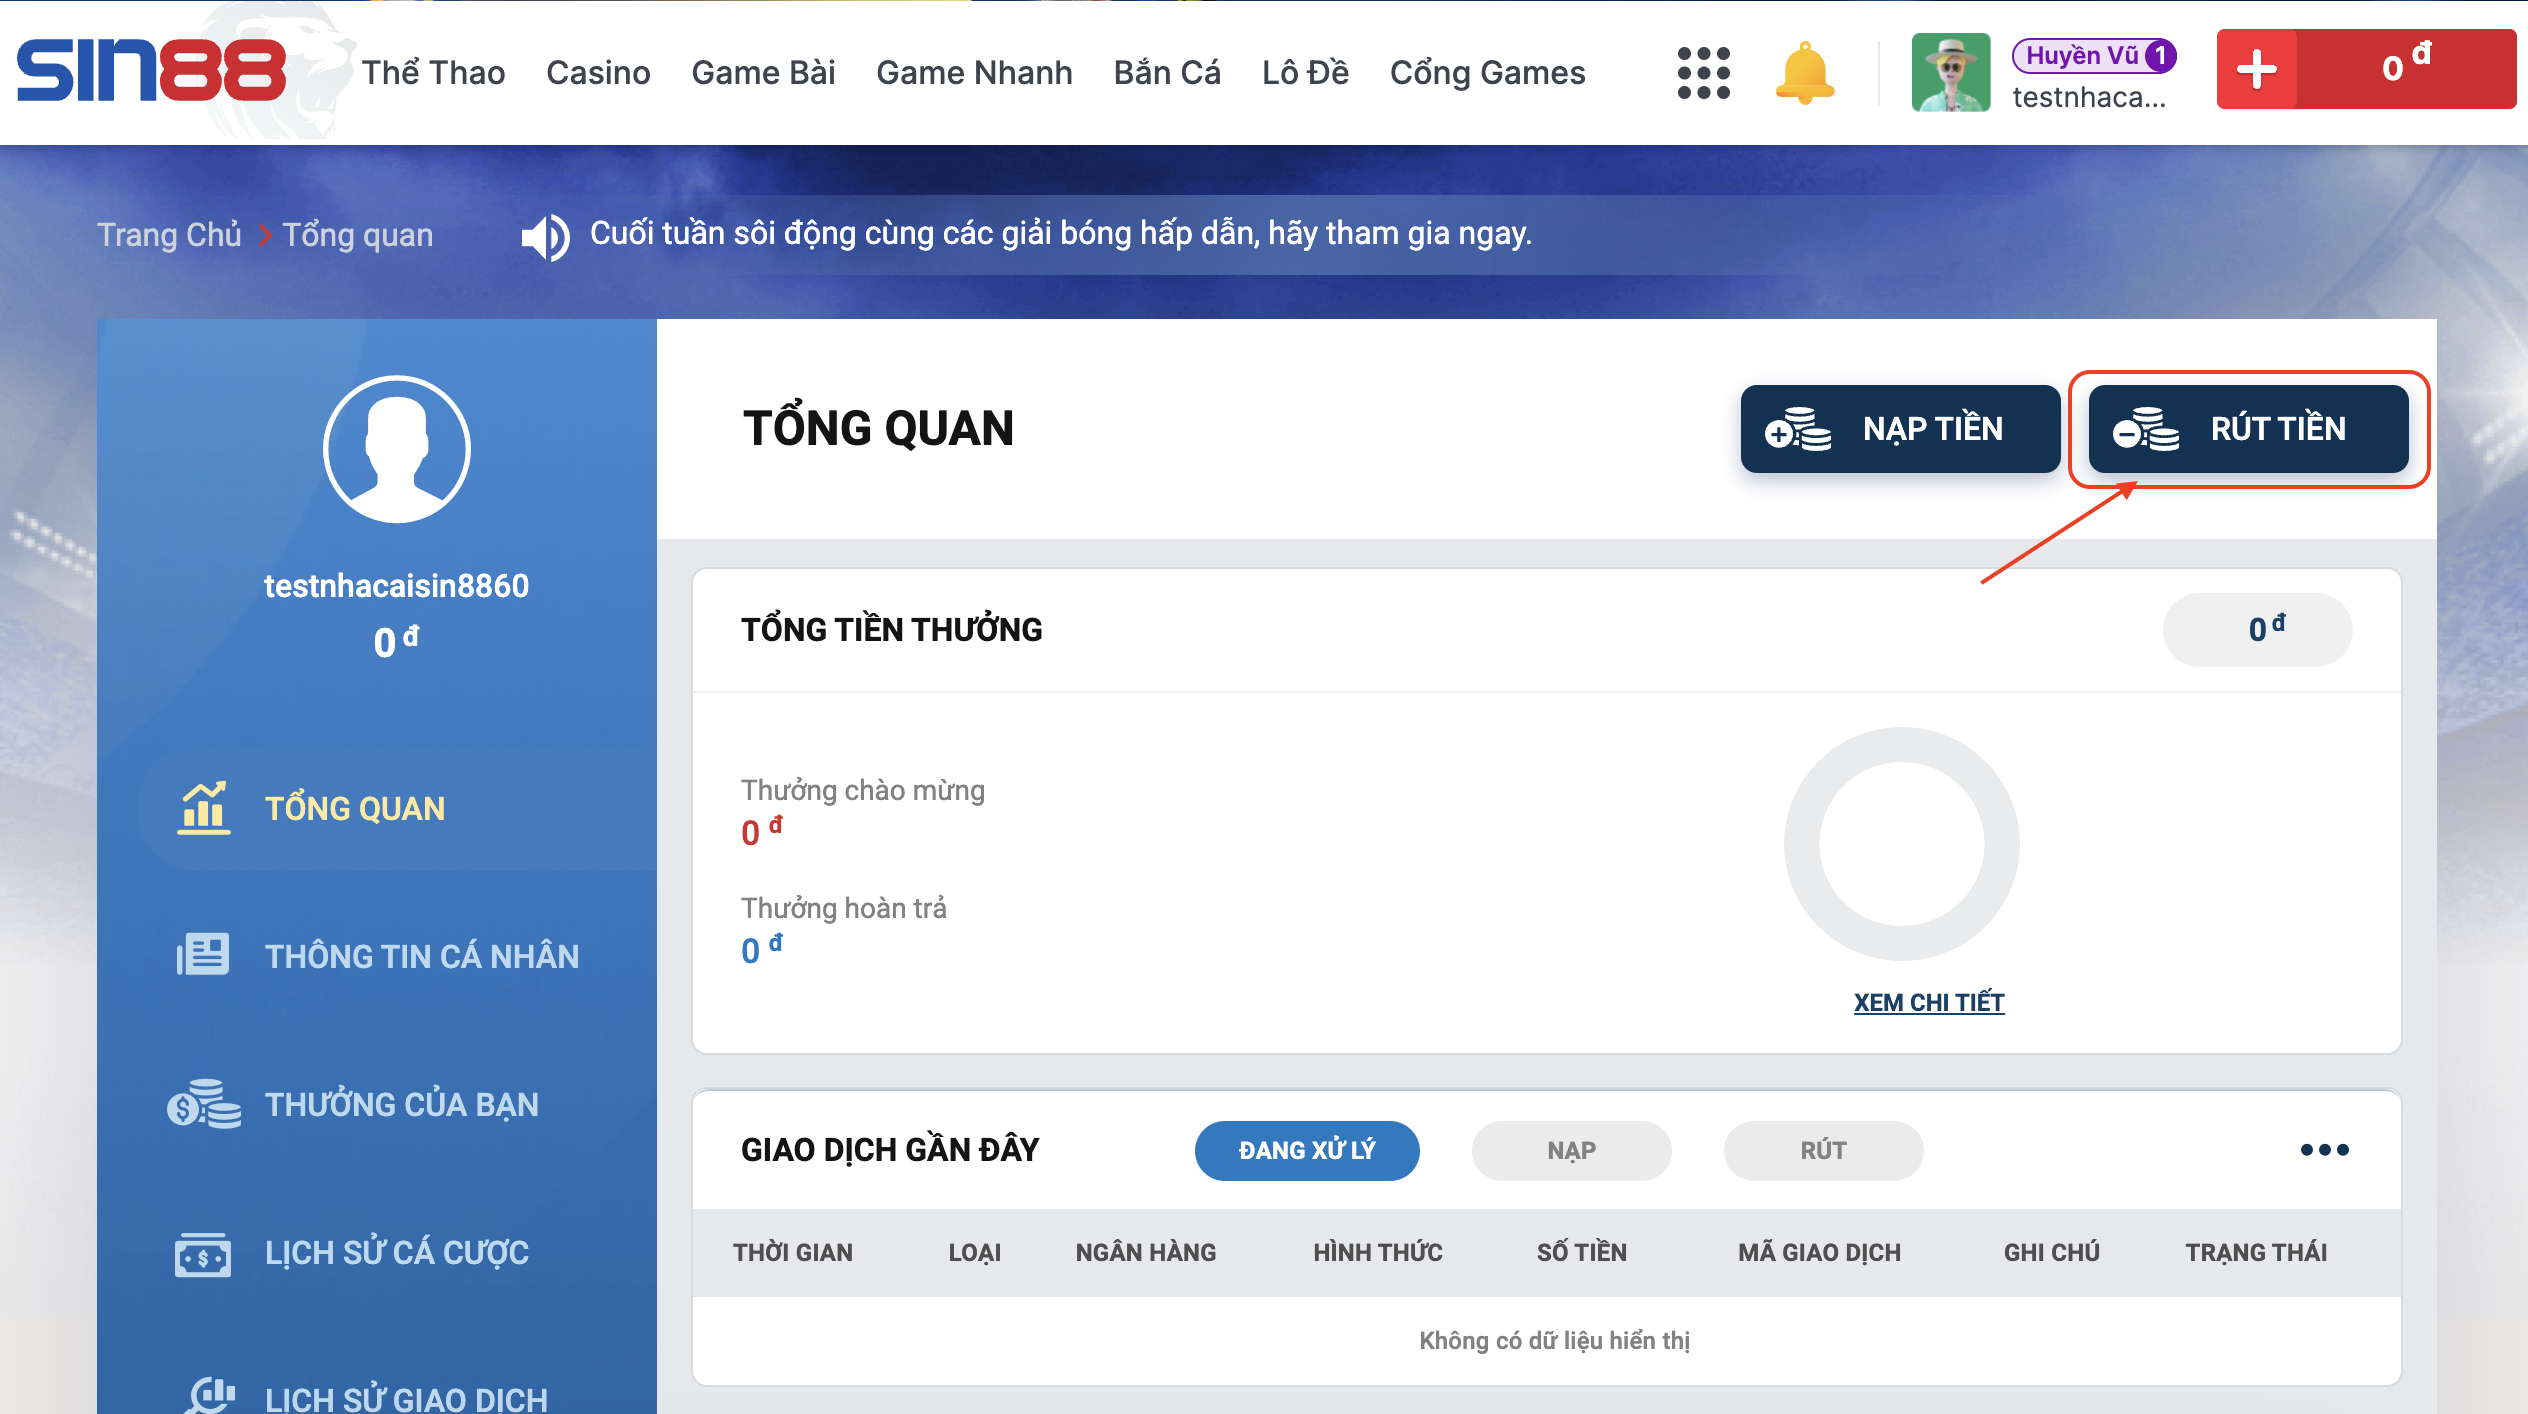The width and height of the screenshot is (2528, 1414).
Task: Open Game Bài menu
Action: click(763, 73)
